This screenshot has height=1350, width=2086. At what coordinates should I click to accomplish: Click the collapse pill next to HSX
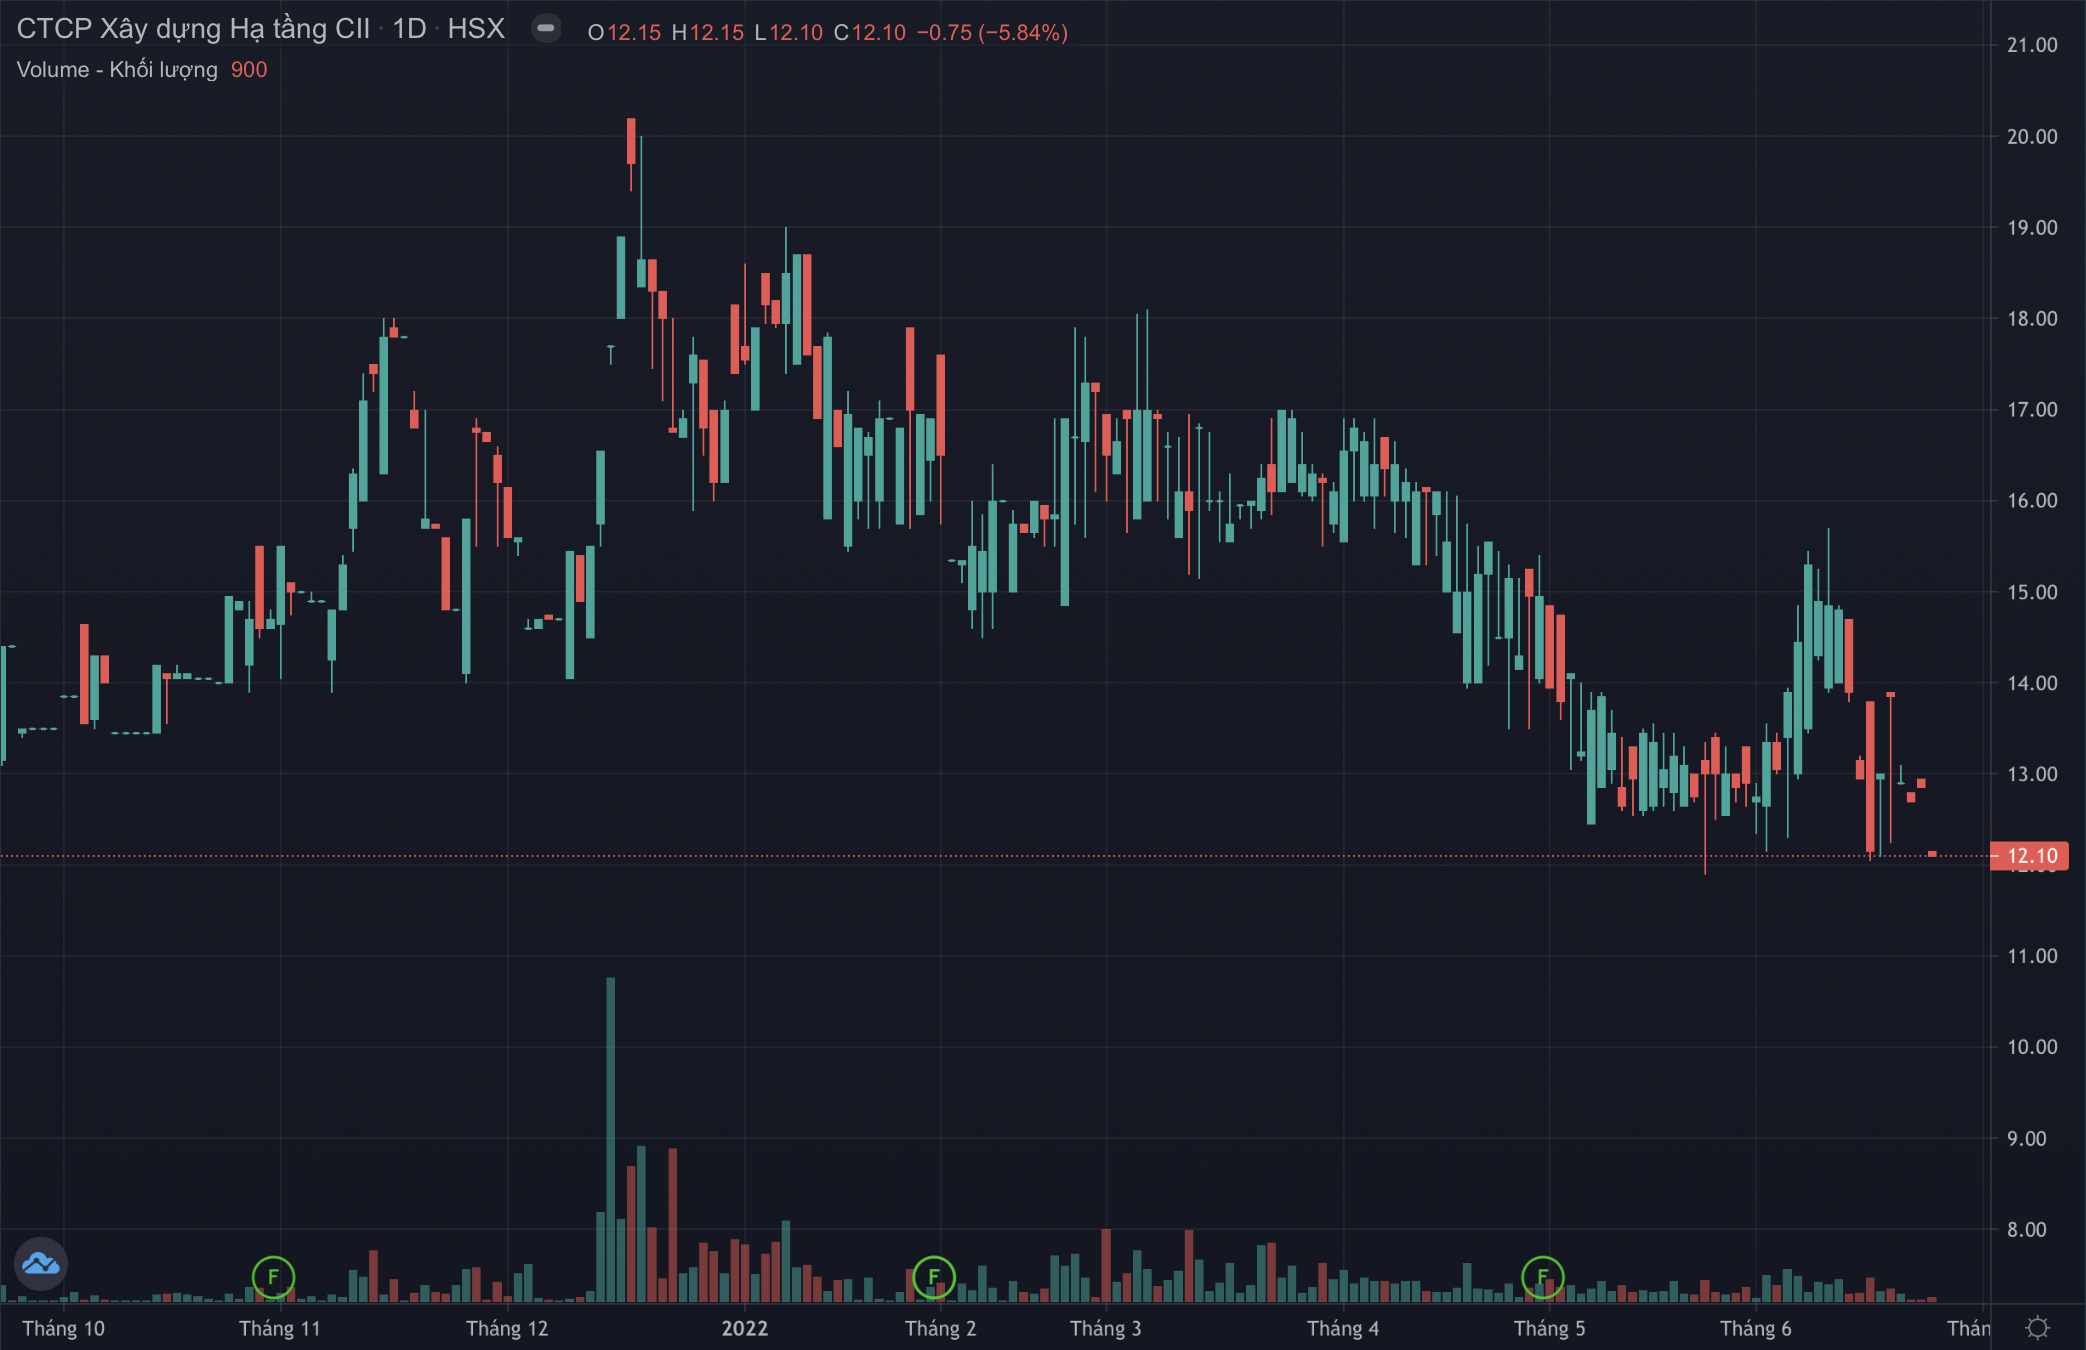(546, 28)
